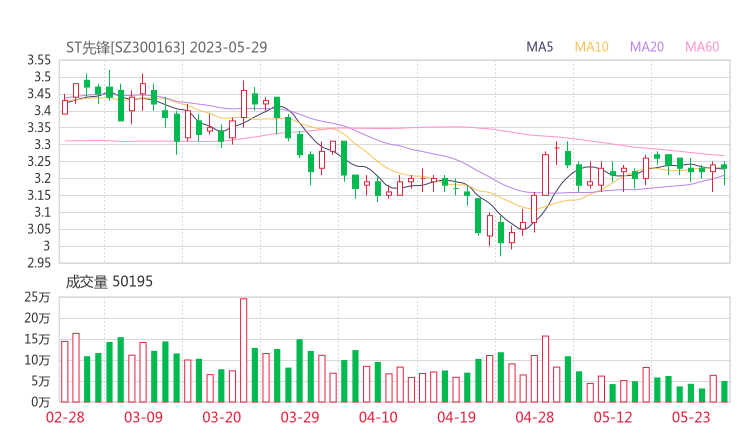Image resolution: width=740 pixels, height=440 pixels.
Task: Click the 0万 volume axis label
Action: pos(41,402)
